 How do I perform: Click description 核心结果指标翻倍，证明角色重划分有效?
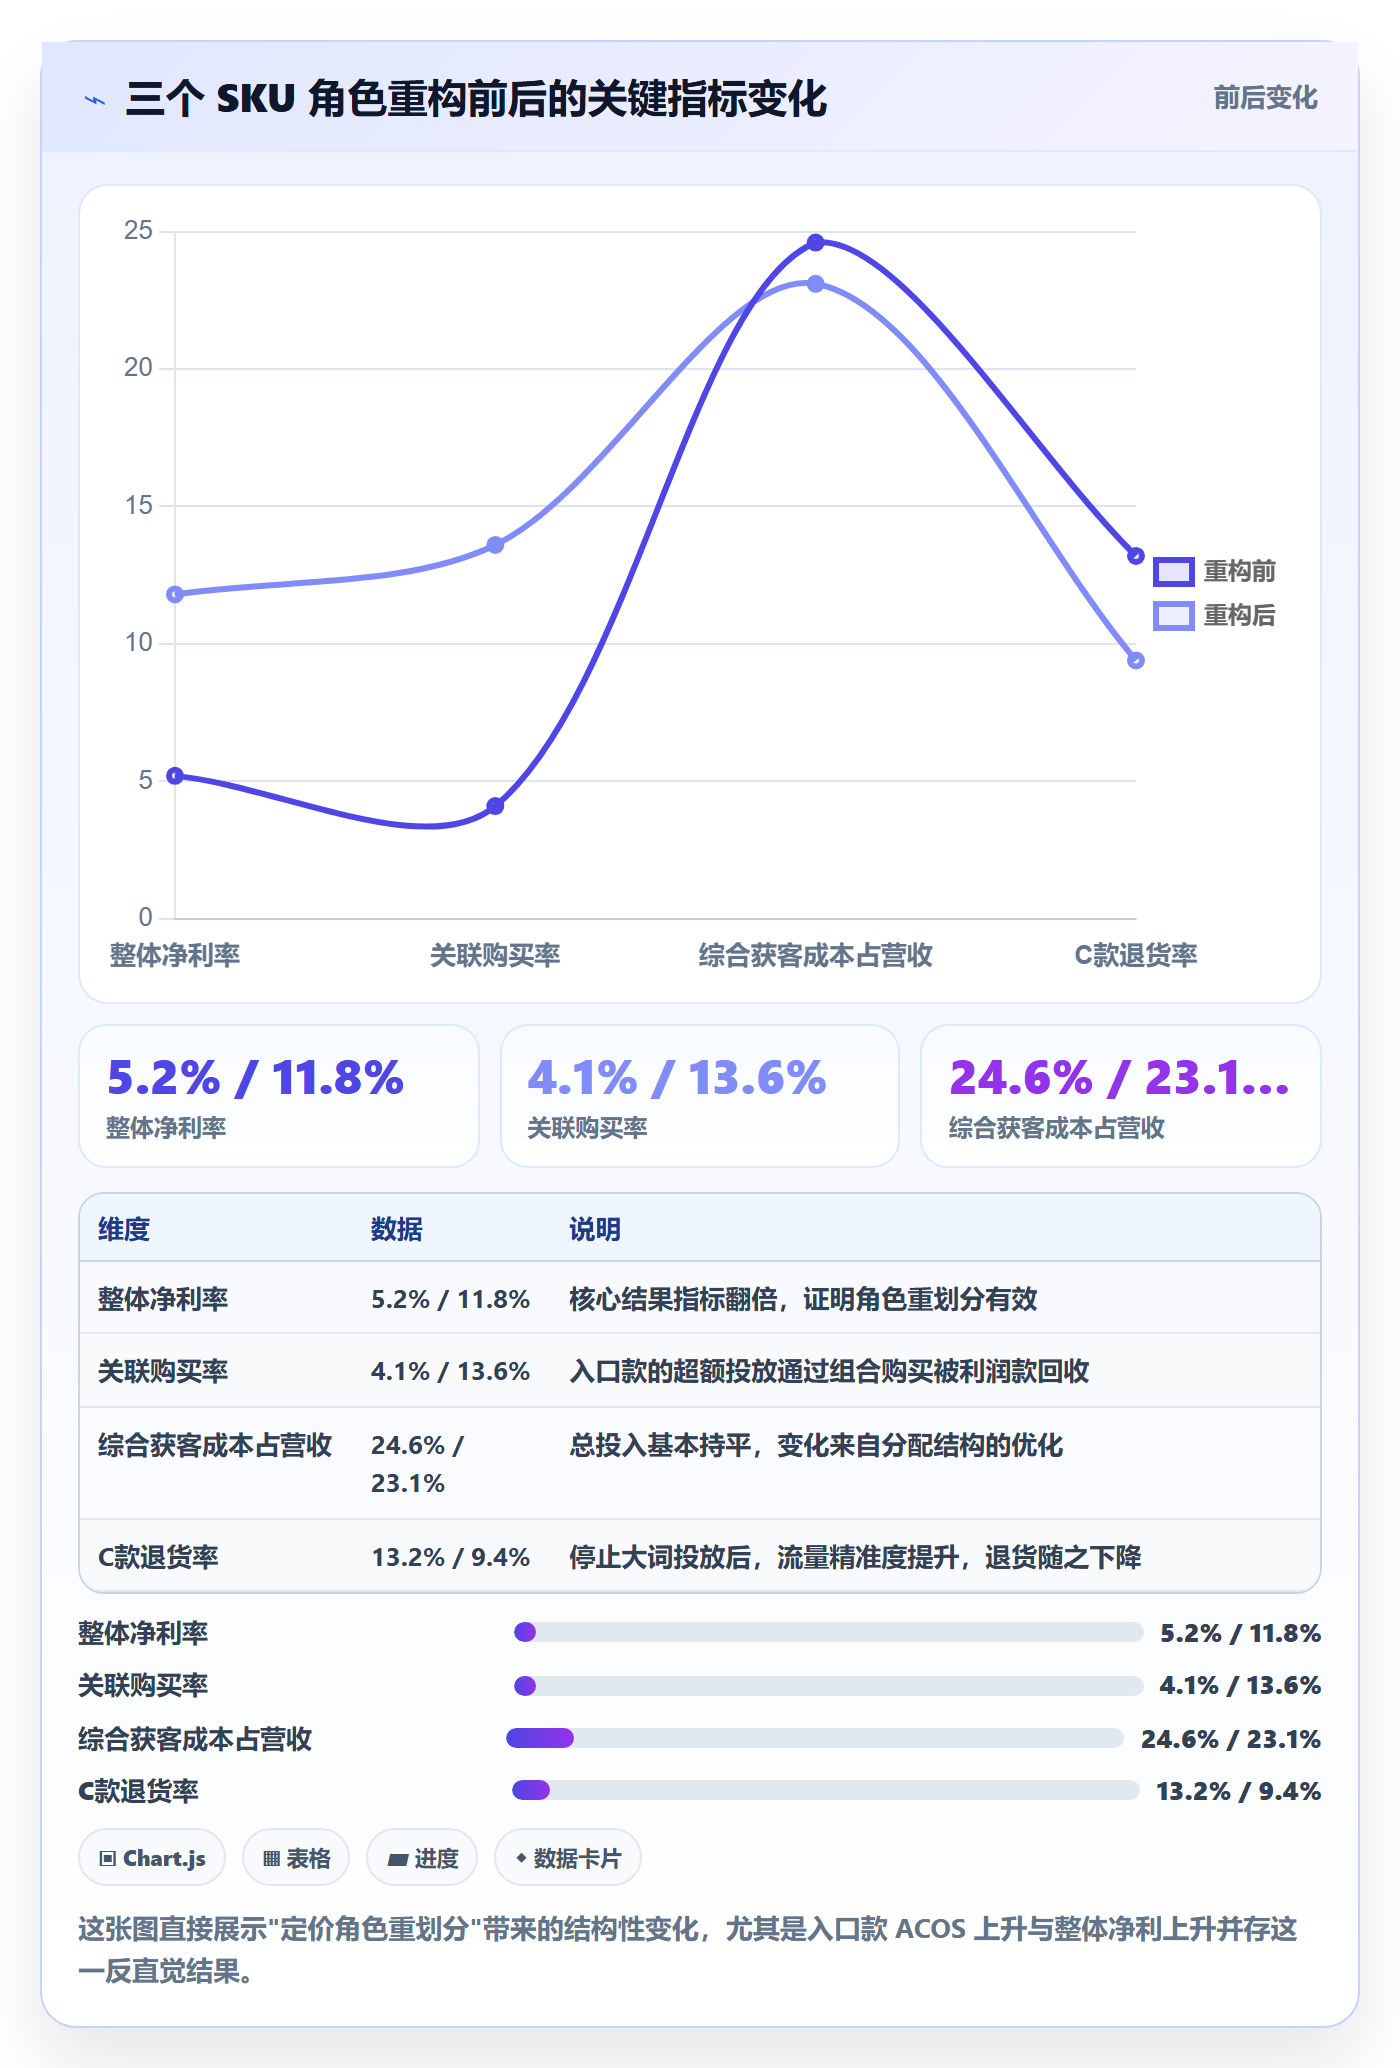click(x=803, y=1299)
